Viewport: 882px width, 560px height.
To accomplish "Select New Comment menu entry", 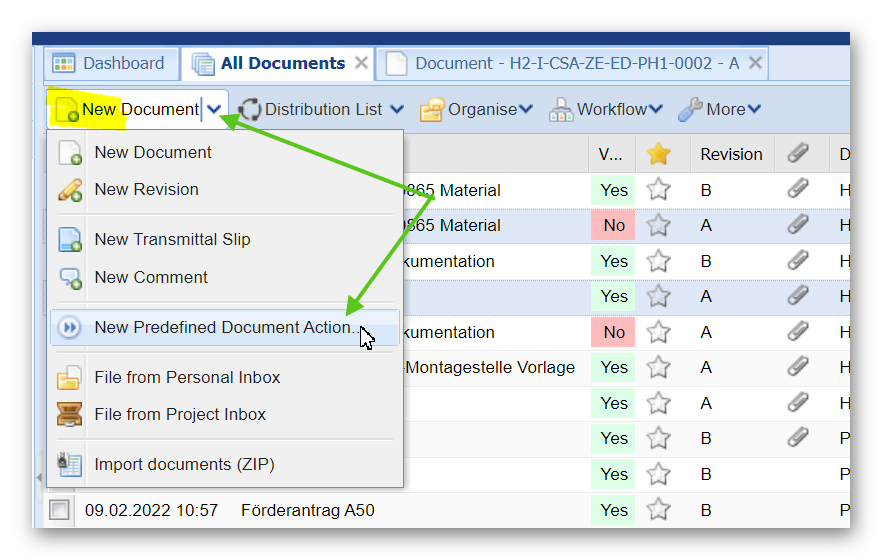I will tap(225, 277).
